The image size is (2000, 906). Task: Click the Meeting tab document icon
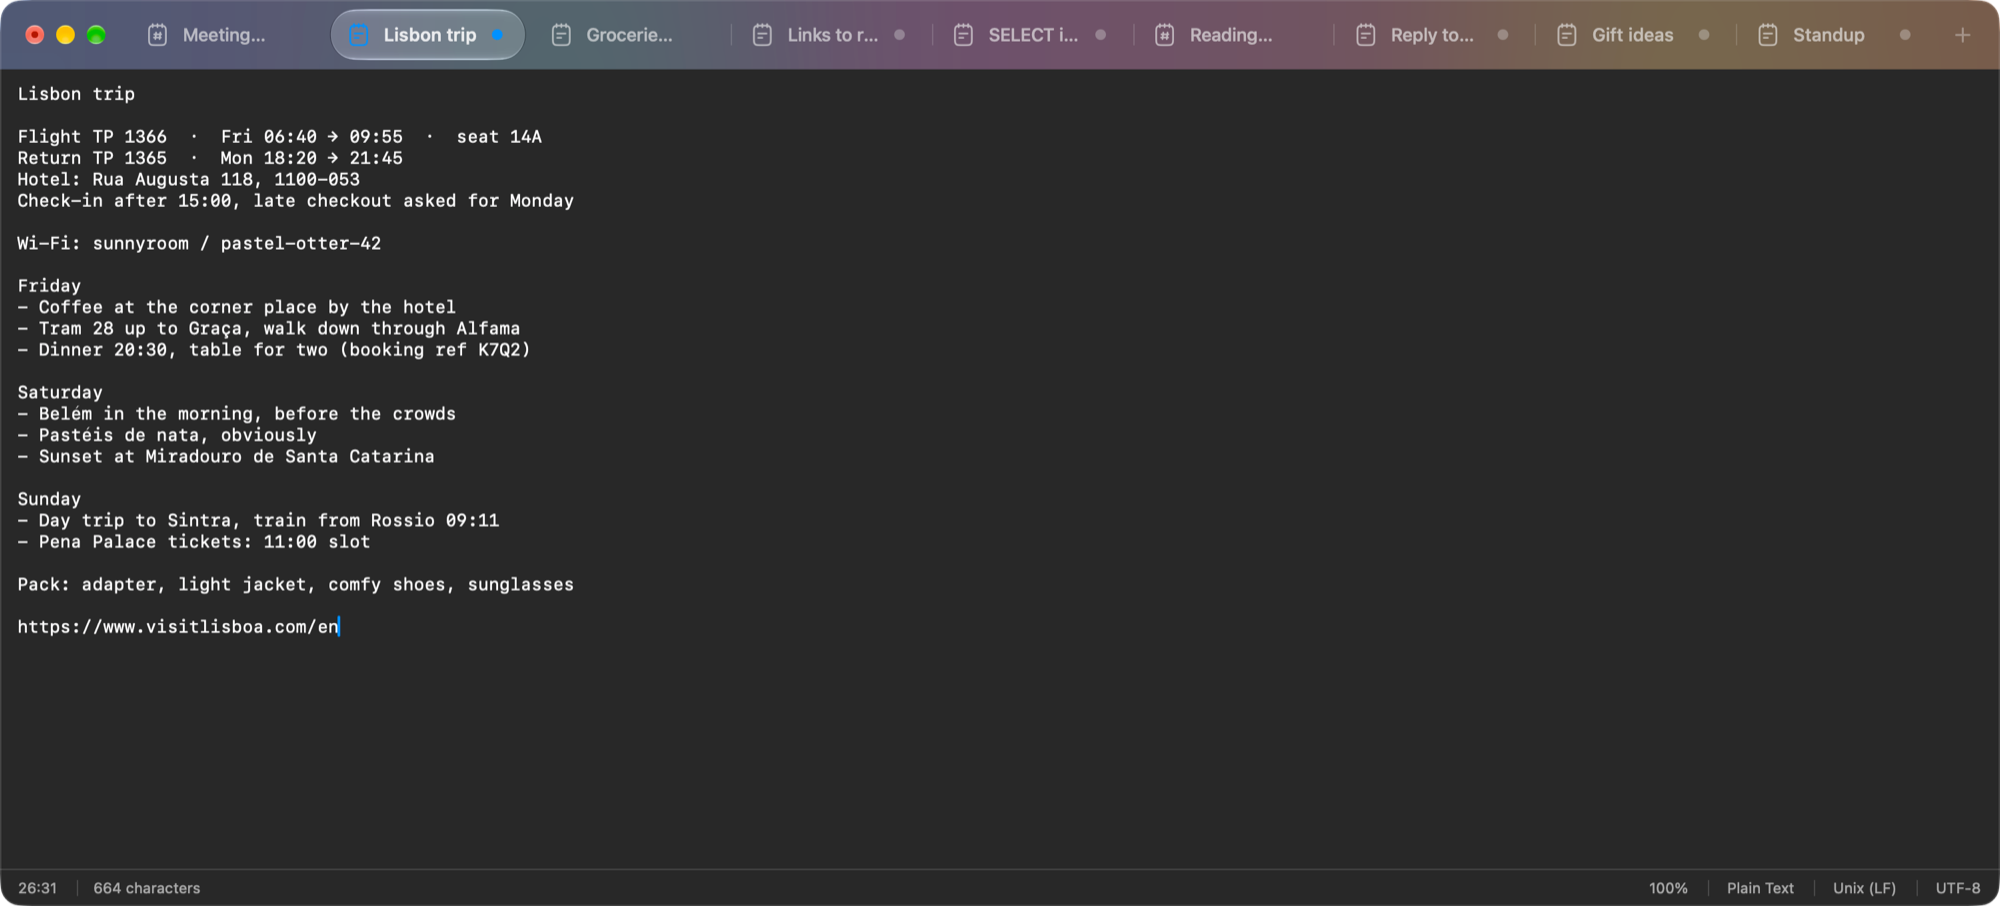(157, 35)
